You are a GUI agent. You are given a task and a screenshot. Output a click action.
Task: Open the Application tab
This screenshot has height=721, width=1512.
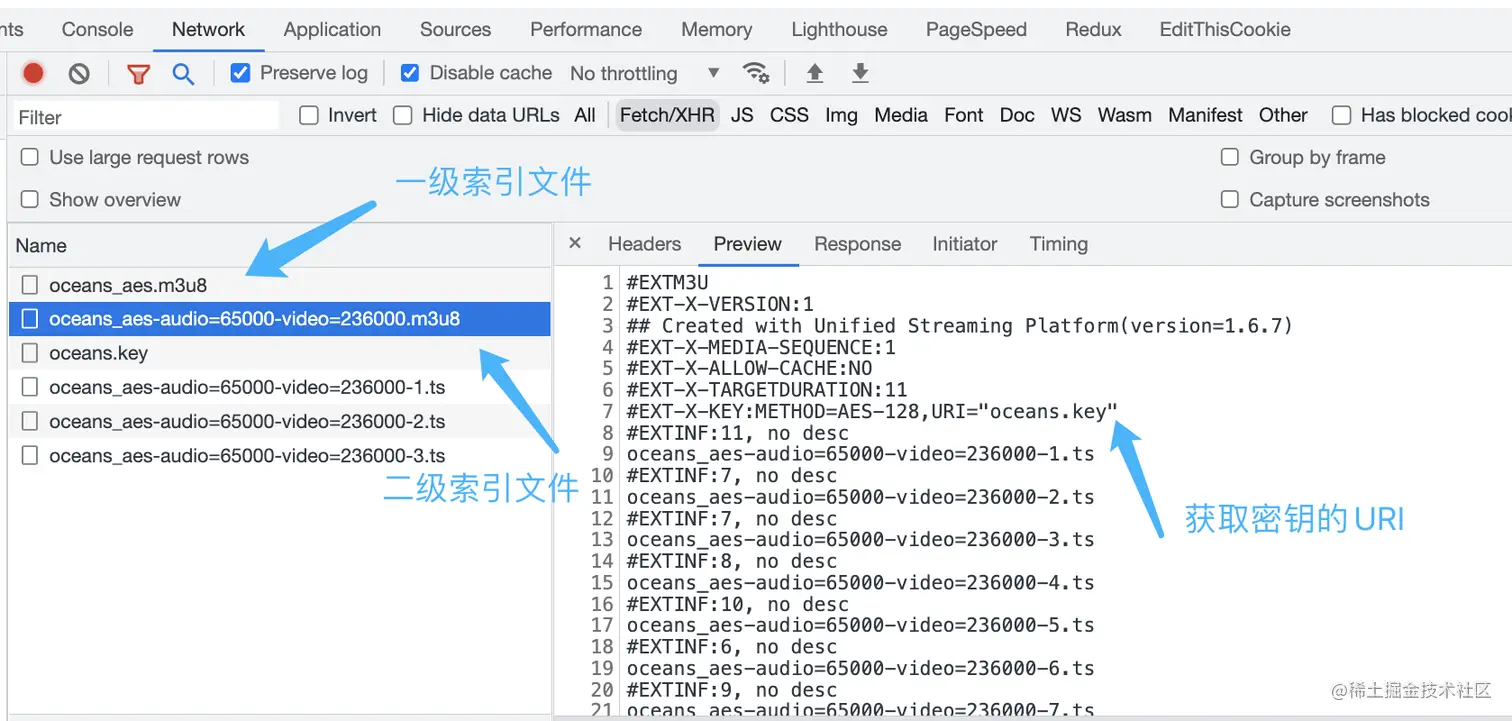pos(332,29)
